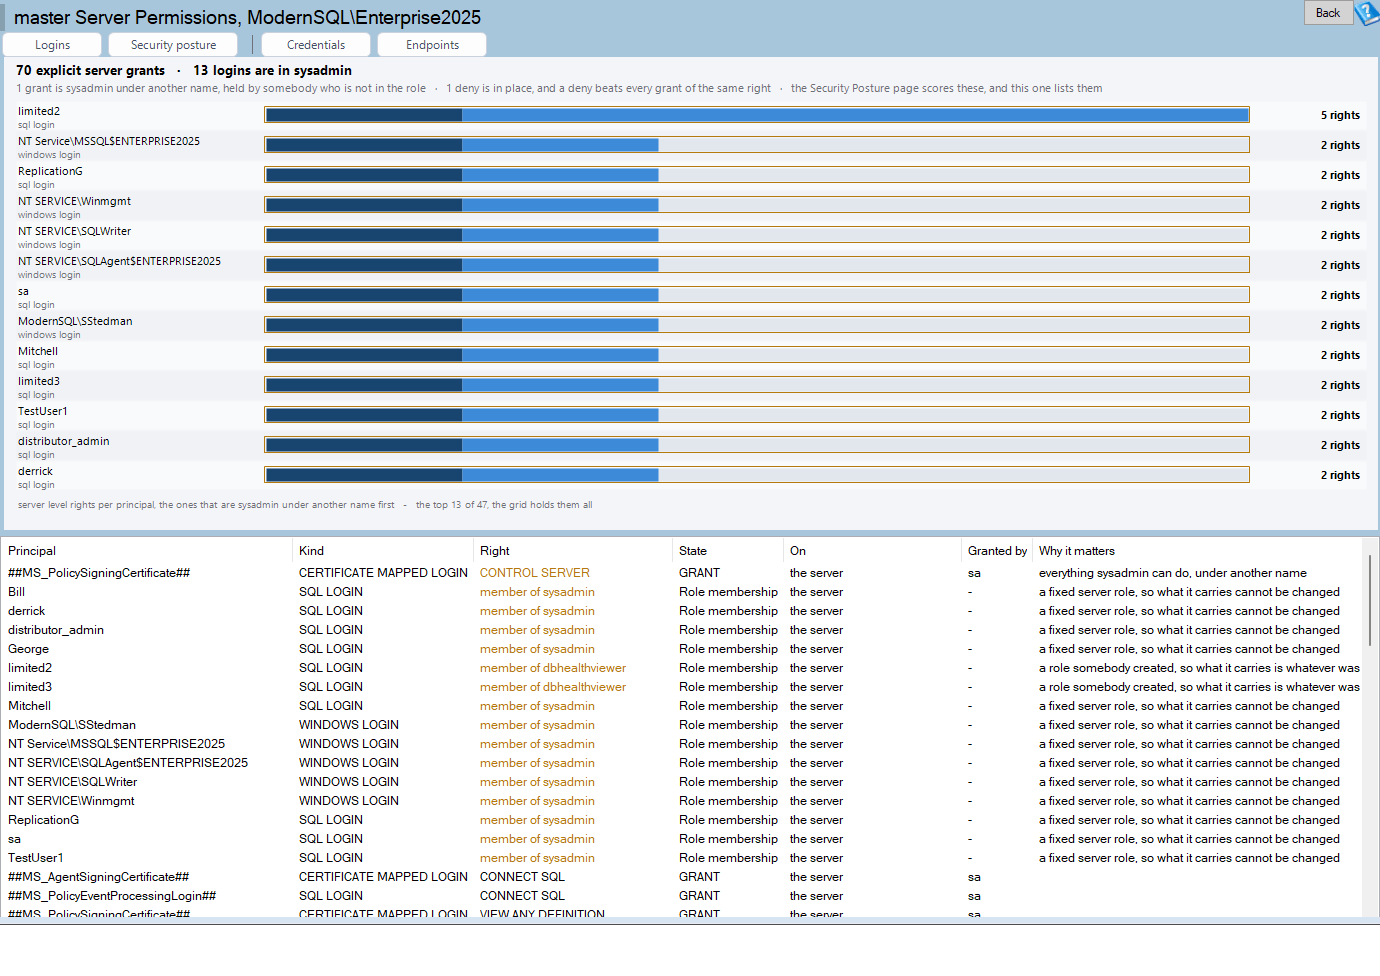This screenshot has width=1380, height=976.
Task: Select the TestUser1 row in the grid
Action: pyautogui.click(x=683, y=858)
